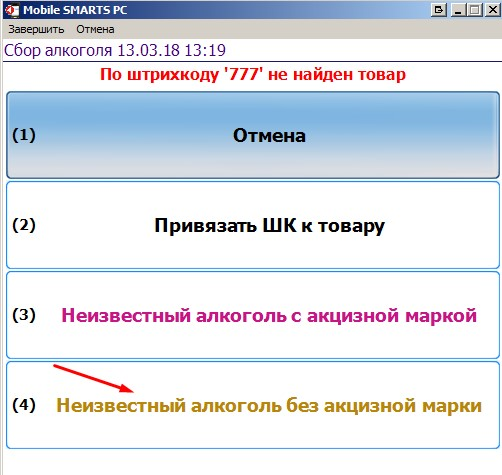Open the Завершить menu item
502x475 pixels.
tap(36, 29)
